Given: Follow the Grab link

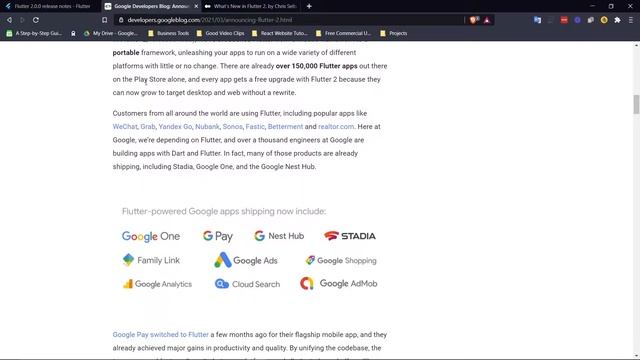Looking at the screenshot, I should click(148, 127).
